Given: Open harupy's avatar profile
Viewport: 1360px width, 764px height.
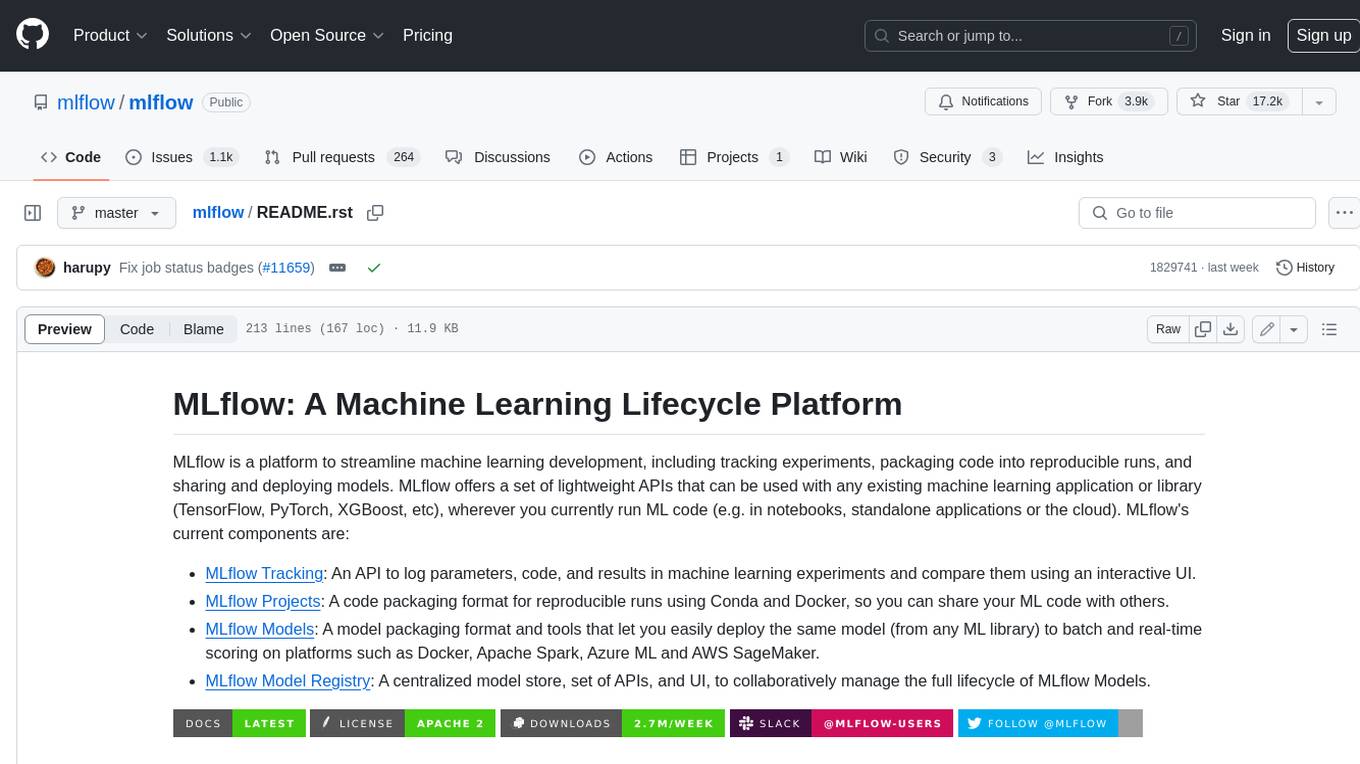Looking at the screenshot, I should [x=45, y=268].
